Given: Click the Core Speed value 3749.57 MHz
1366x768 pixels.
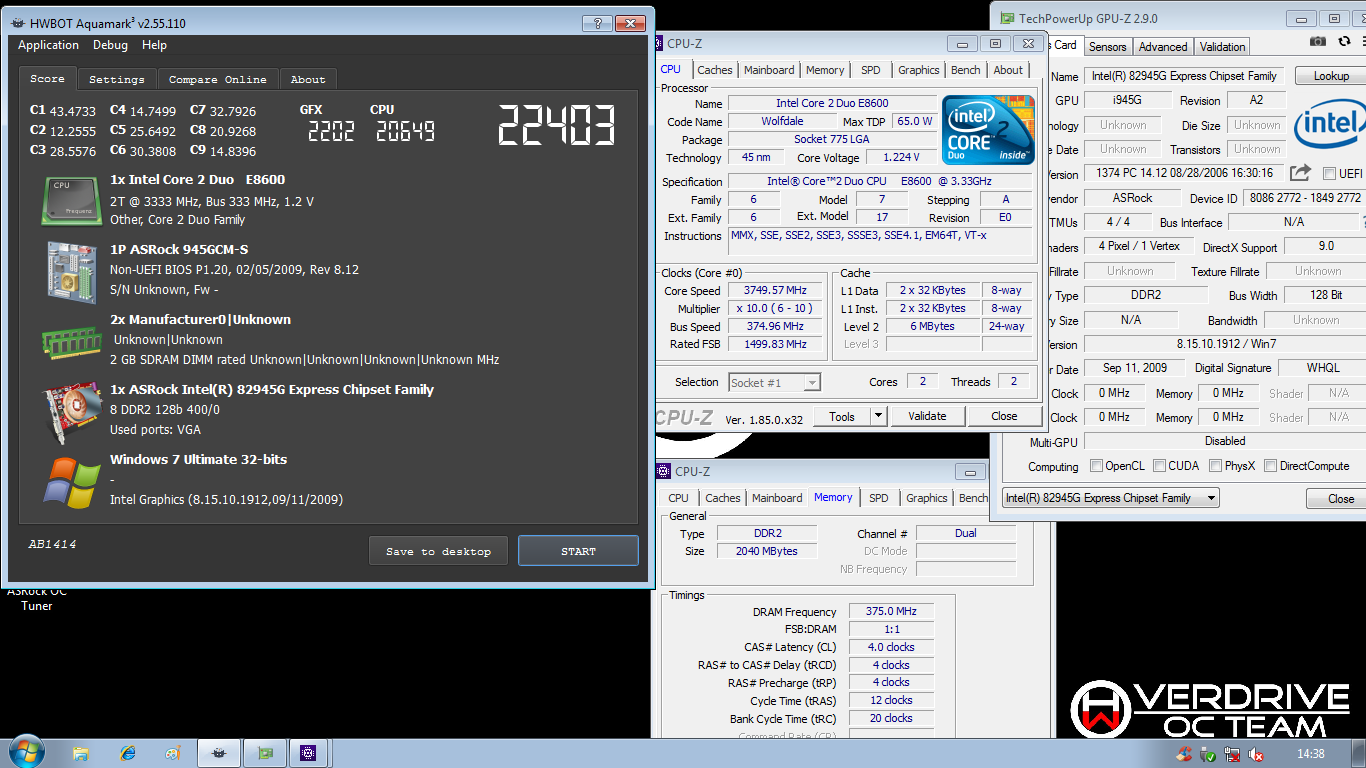Looking at the screenshot, I should (x=777, y=291).
